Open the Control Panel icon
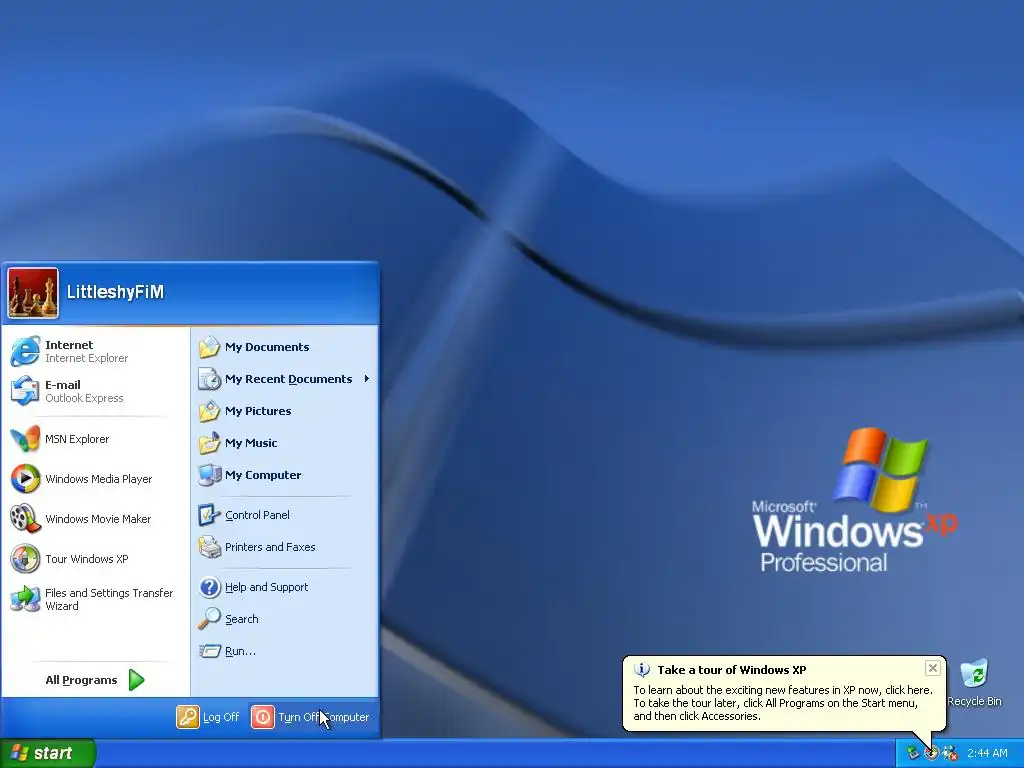Screen dimensions: 1024x768 point(210,515)
